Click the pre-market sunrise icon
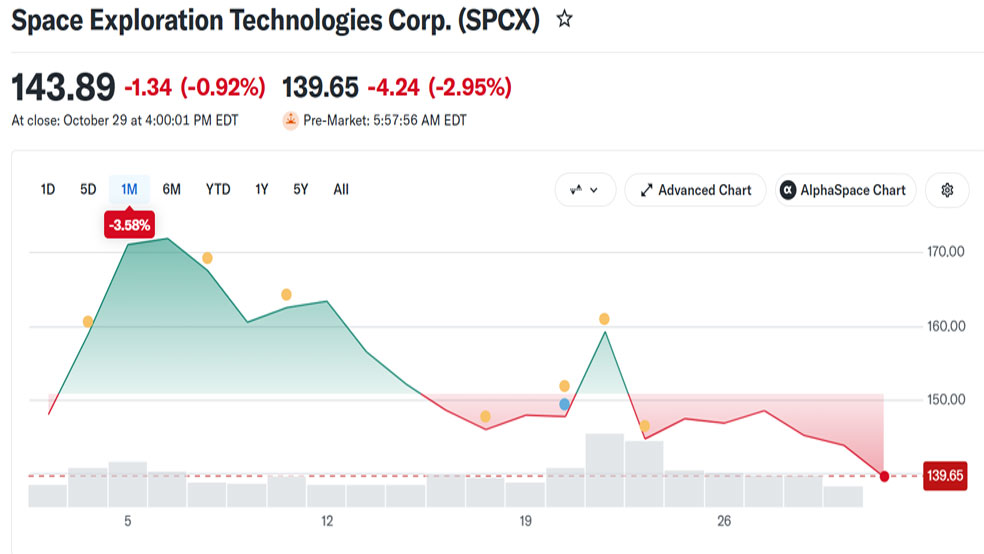This screenshot has width=984, height=554. 290,120
